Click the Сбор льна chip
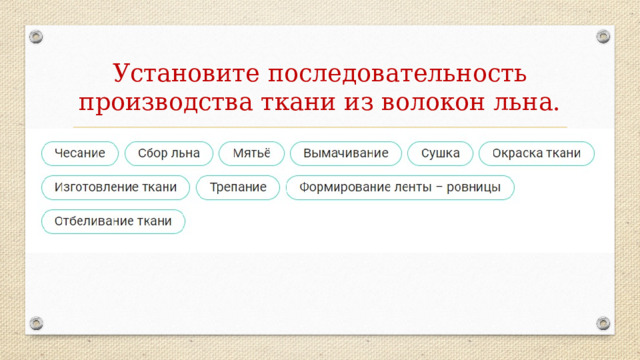Viewport: 640px width, 360px height. pos(169,153)
